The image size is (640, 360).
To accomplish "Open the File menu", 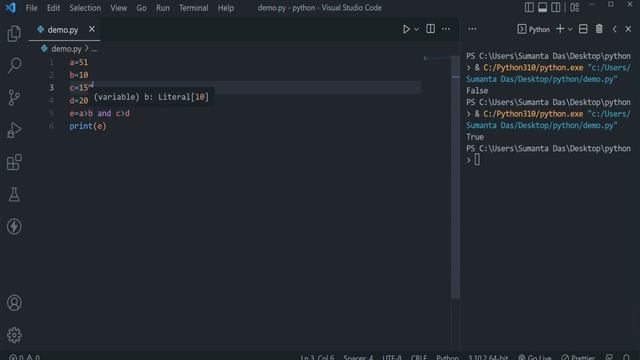I will tap(31, 8).
